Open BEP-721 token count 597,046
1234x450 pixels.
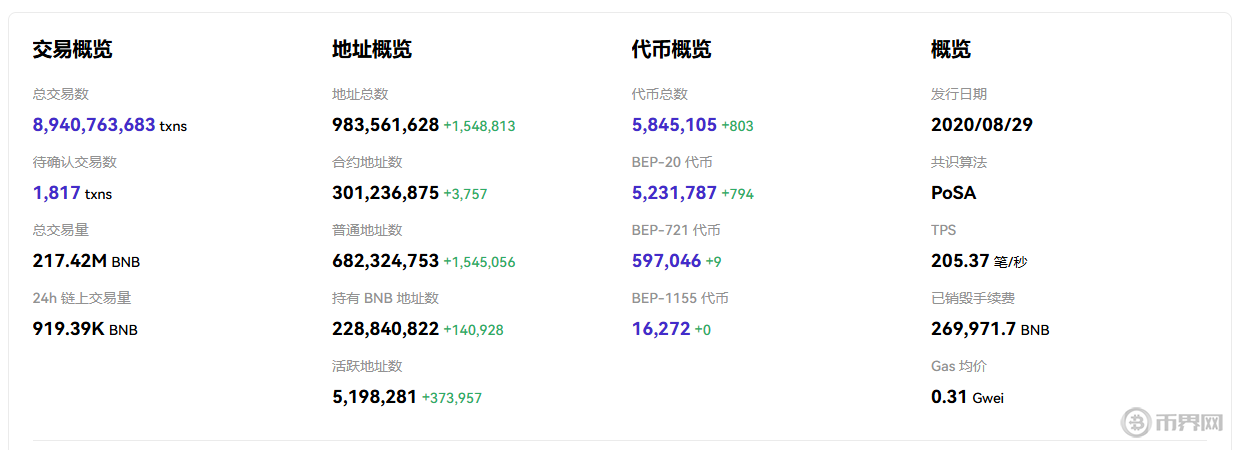(x=666, y=261)
